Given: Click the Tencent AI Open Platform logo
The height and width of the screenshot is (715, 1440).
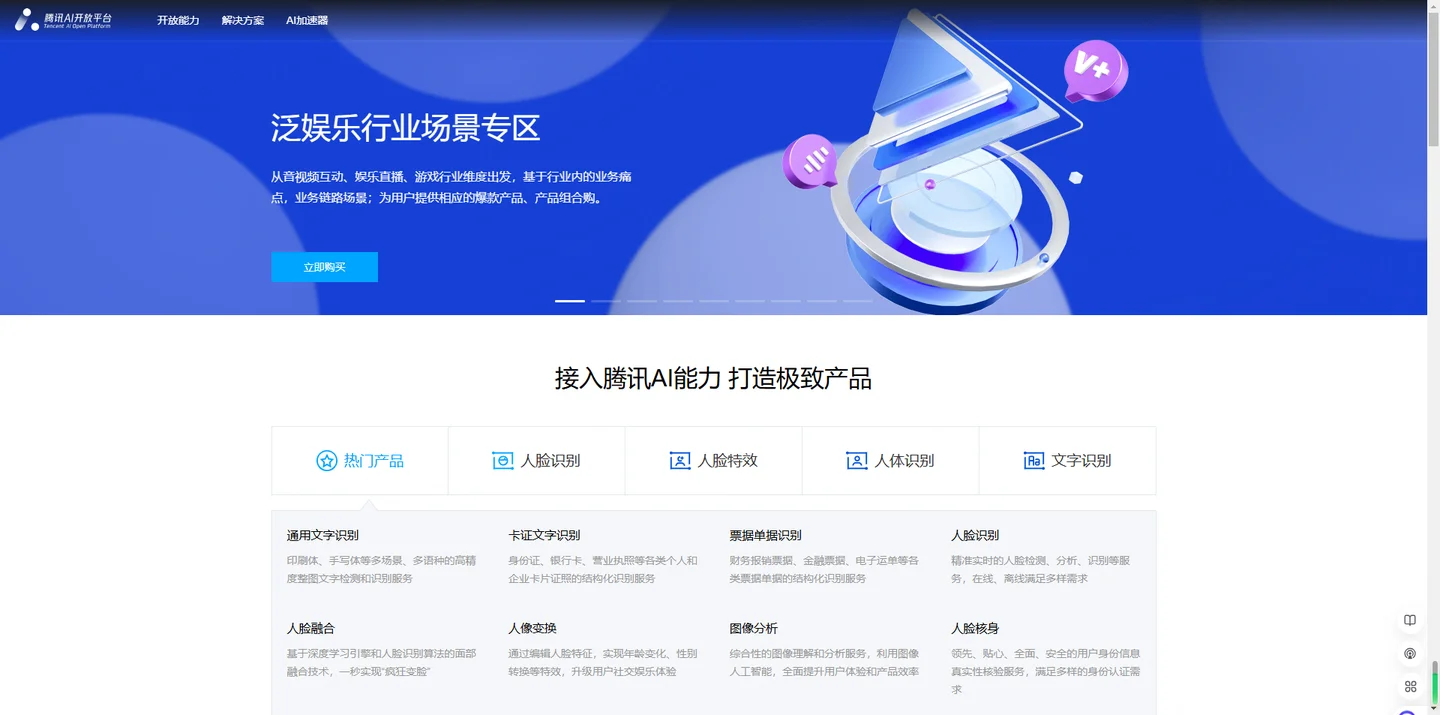Looking at the screenshot, I should [x=63, y=20].
